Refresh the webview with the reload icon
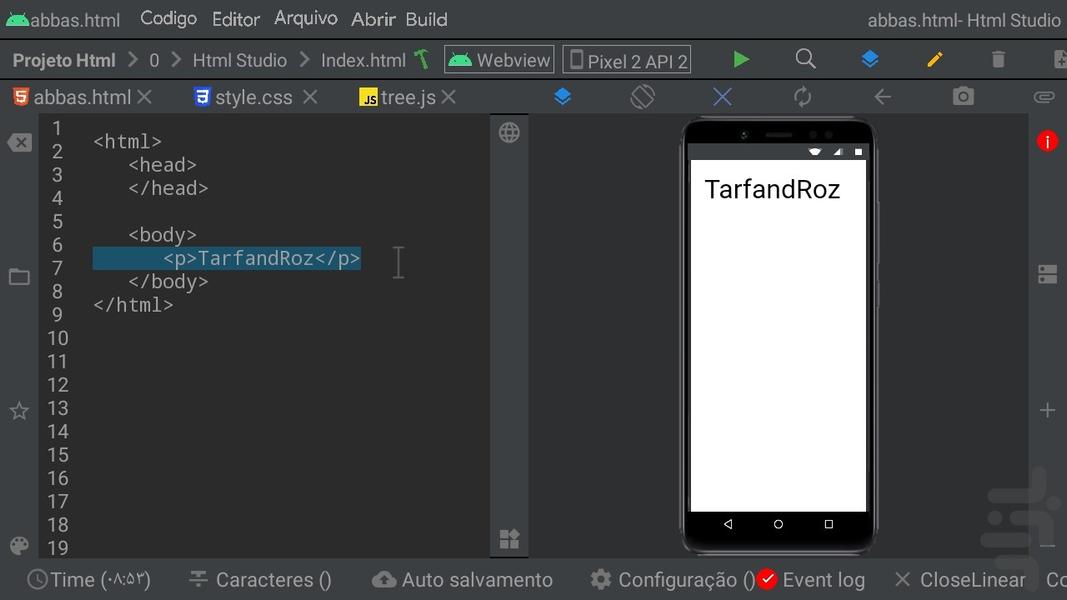The image size is (1067, 600). 802,96
